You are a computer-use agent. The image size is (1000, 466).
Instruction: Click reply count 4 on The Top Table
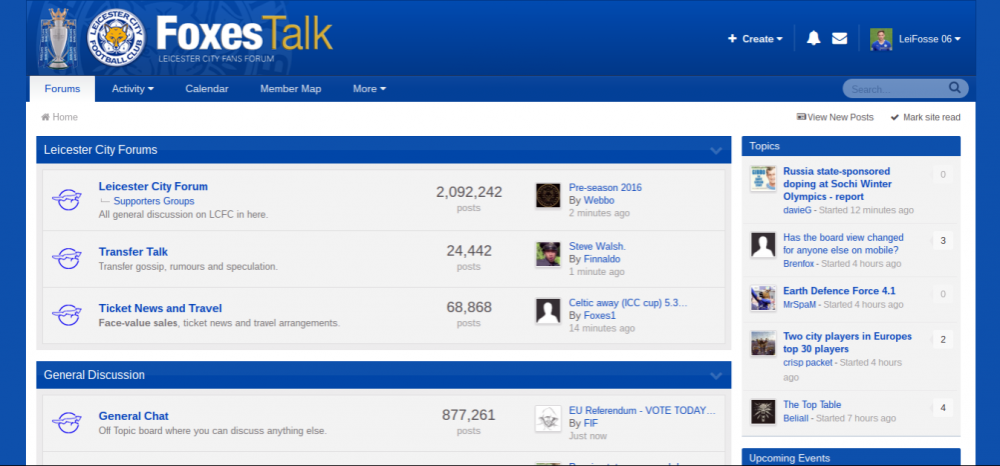click(x=943, y=408)
